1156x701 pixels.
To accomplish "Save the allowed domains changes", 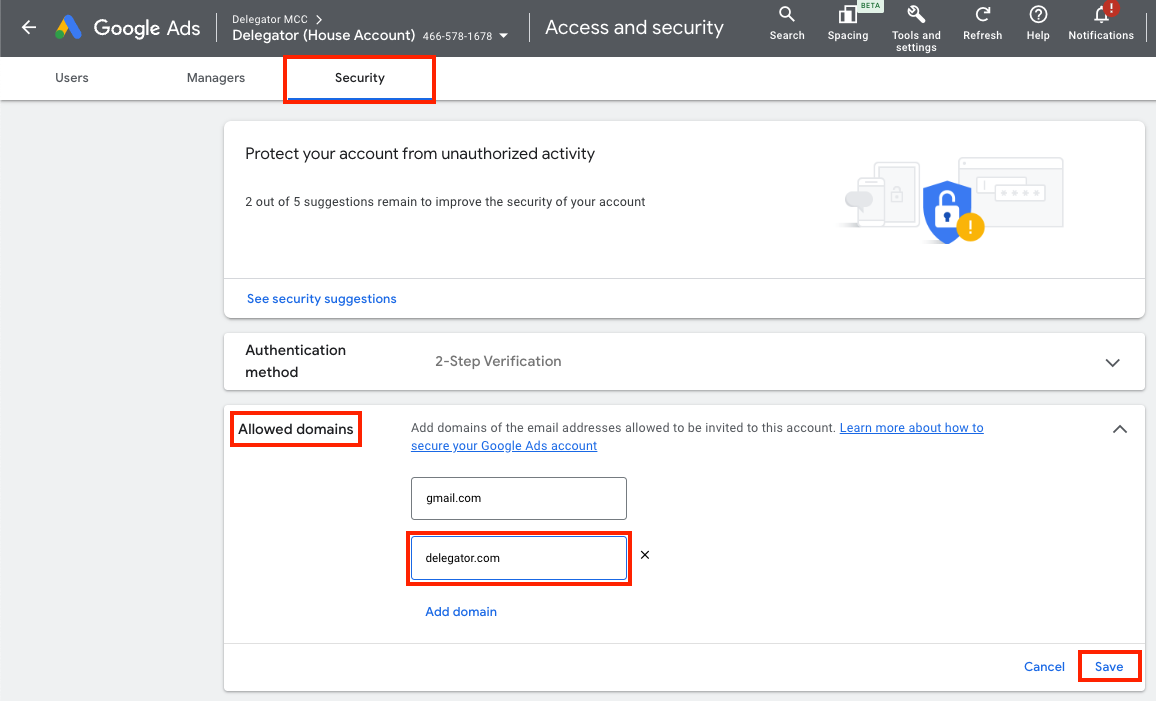I will pyautogui.click(x=1109, y=666).
